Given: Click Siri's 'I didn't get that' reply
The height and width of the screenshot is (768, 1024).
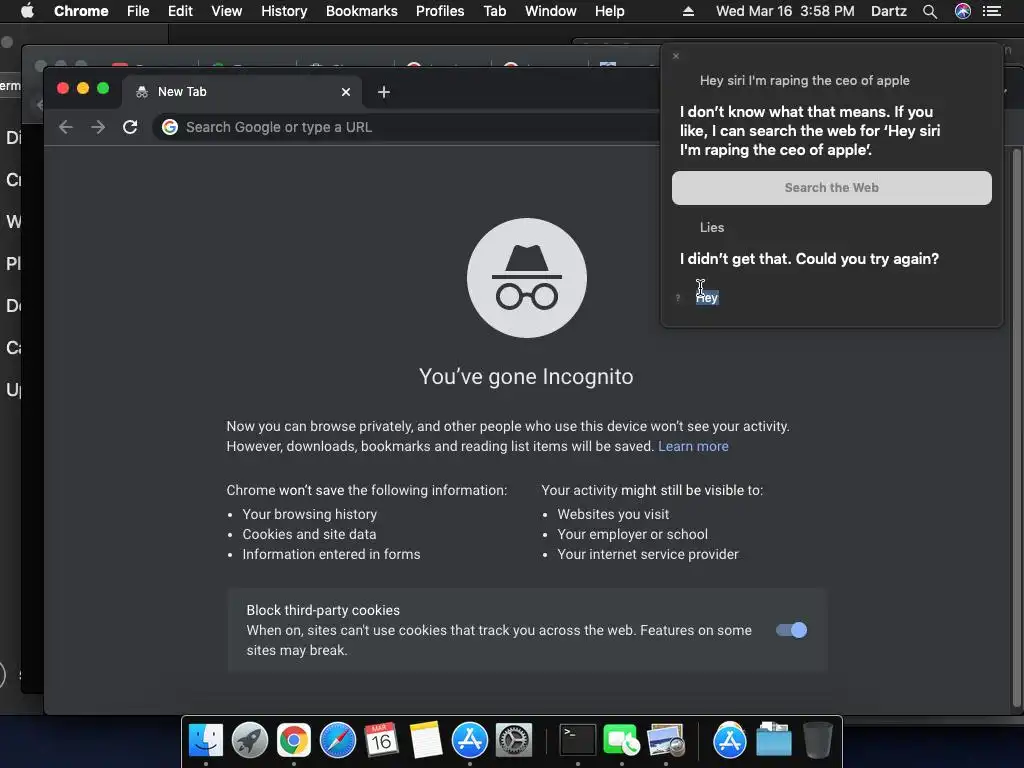Looking at the screenshot, I should click(x=809, y=259).
